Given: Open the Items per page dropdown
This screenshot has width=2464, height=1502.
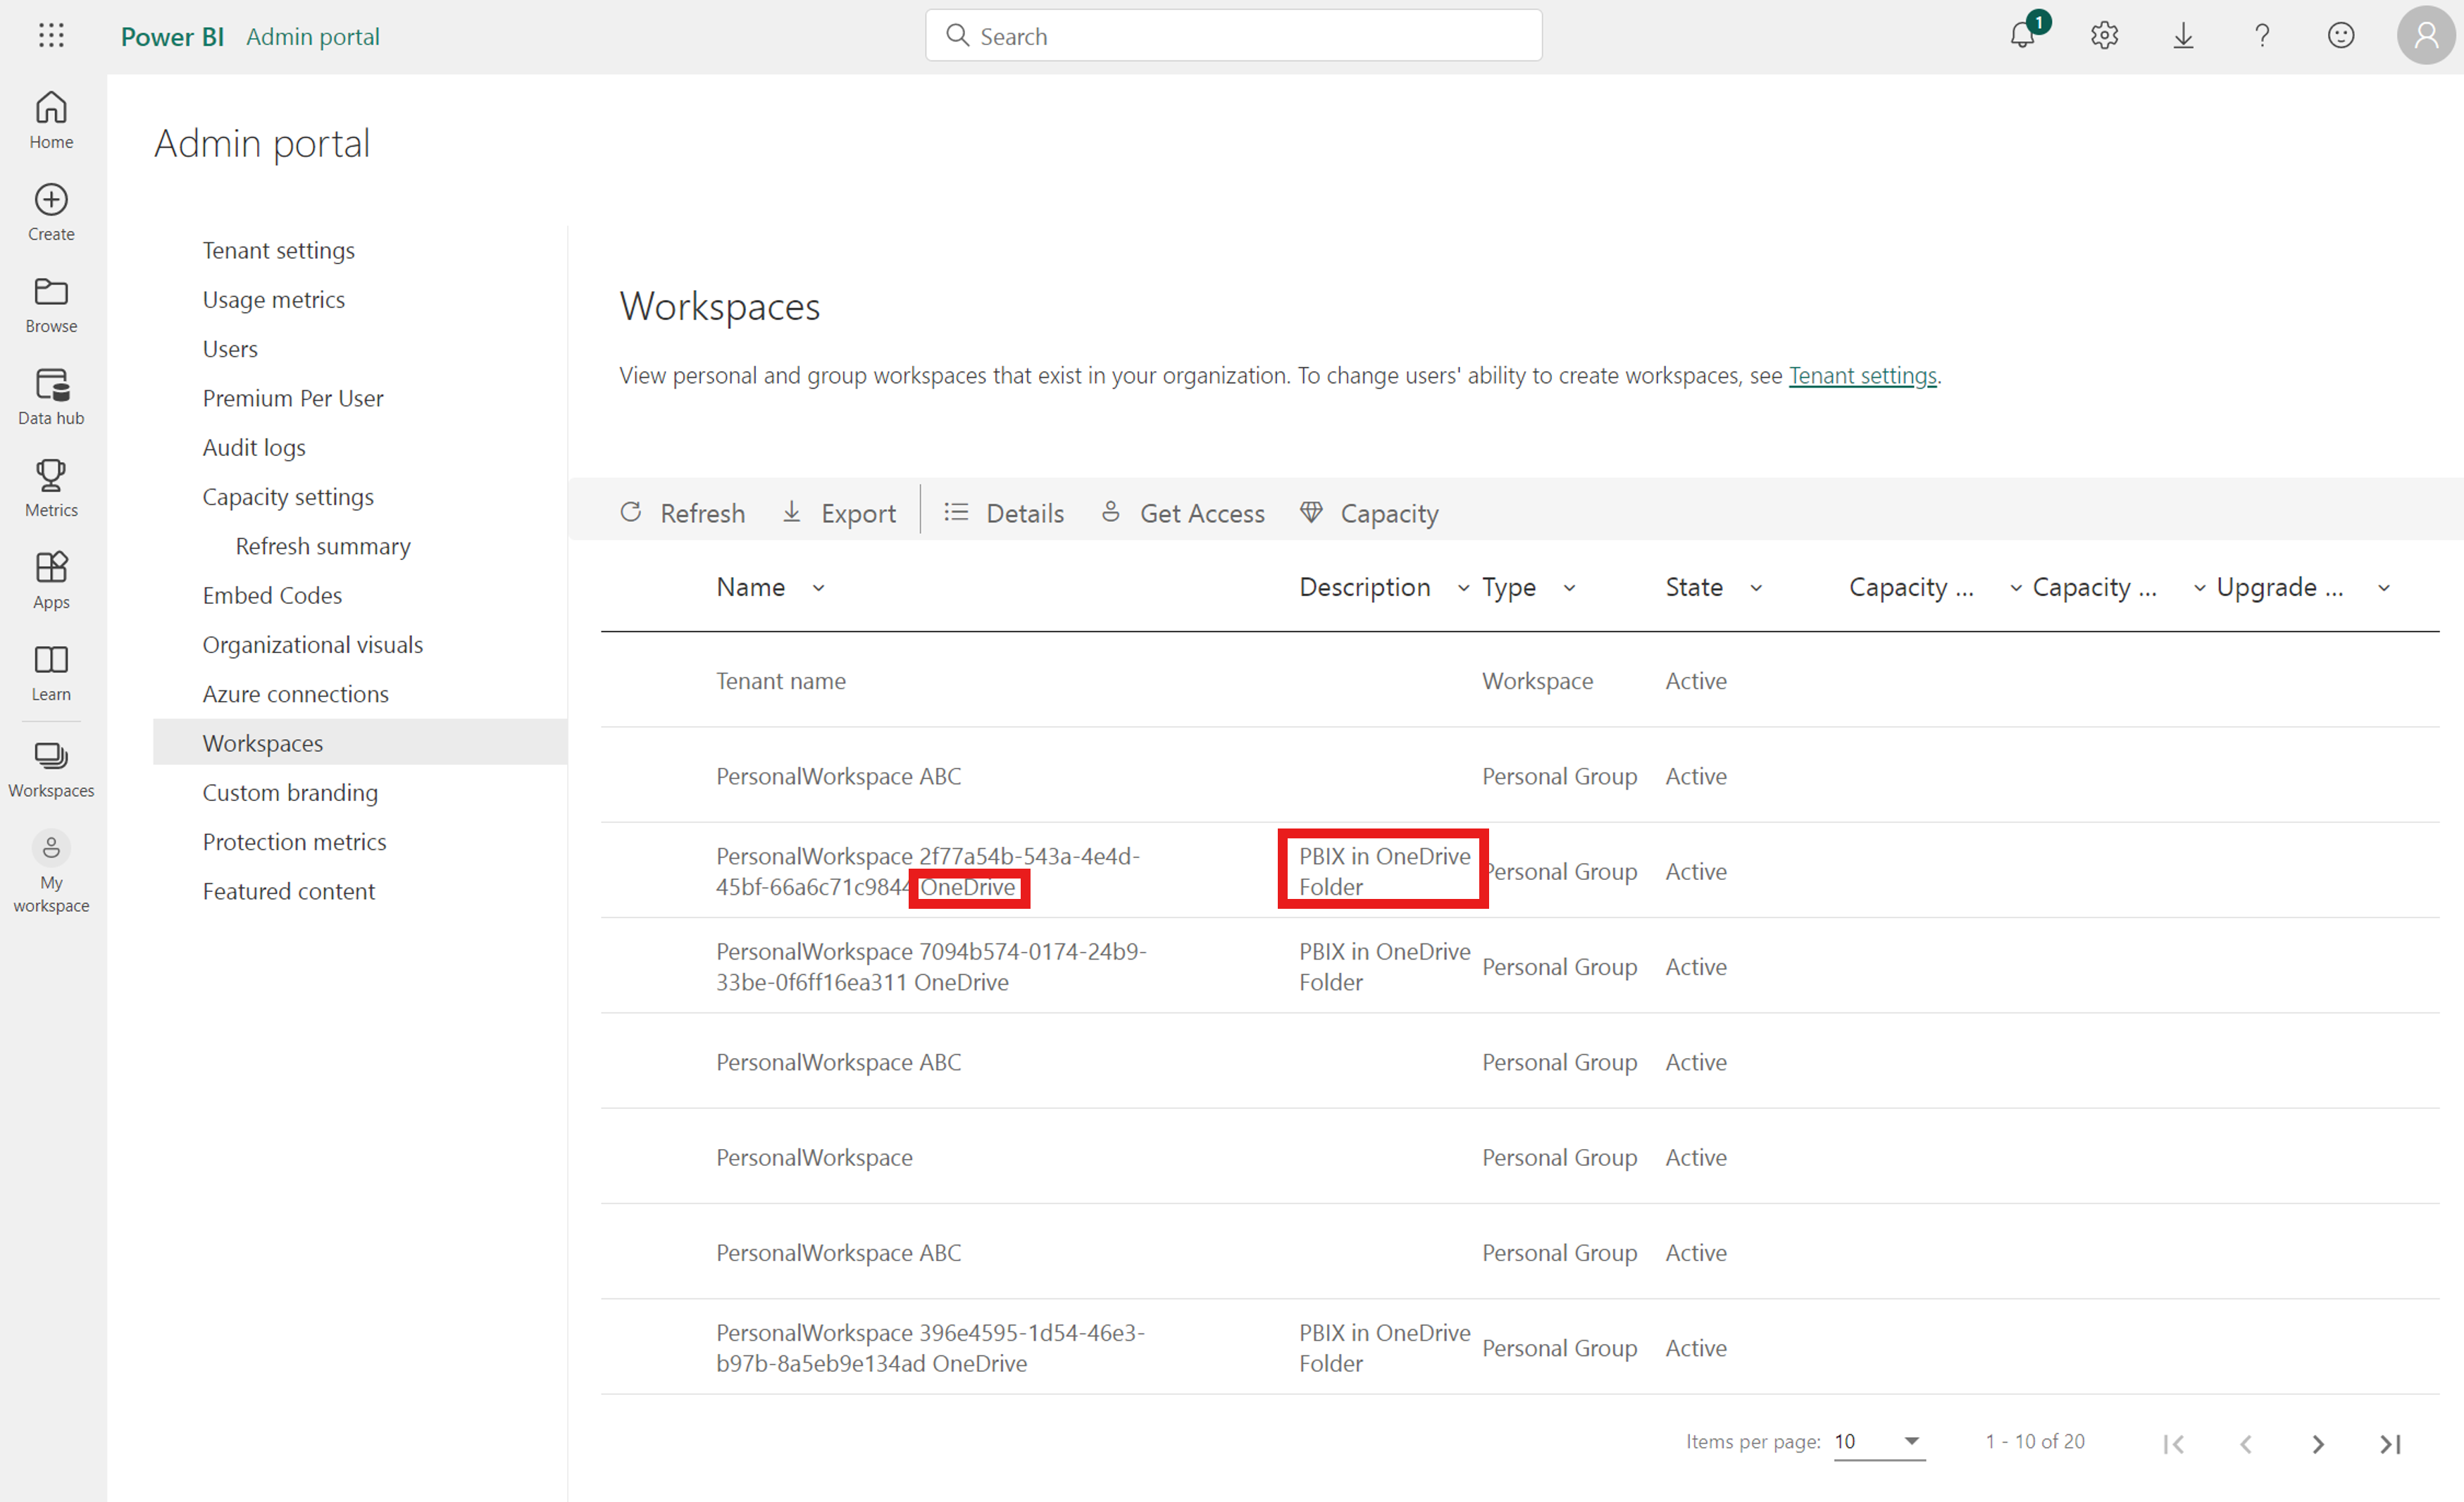Looking at the screenshot, I should (1878, 1441).
